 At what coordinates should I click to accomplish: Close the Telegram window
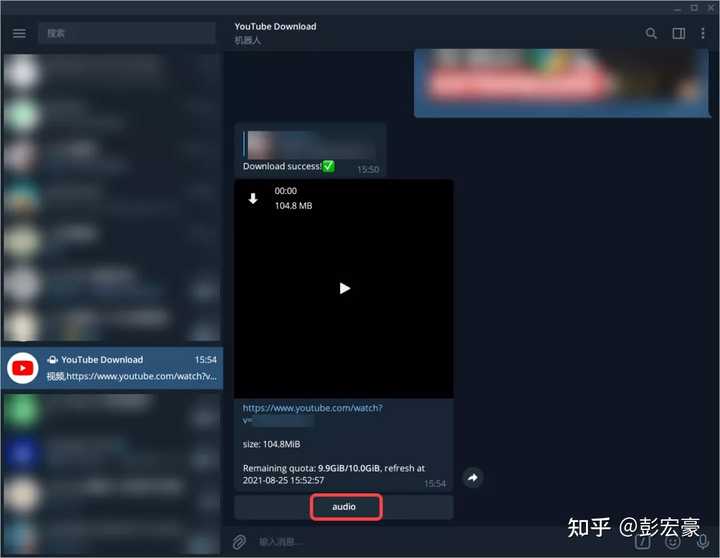pyautogui.click(x=712, y=8)
